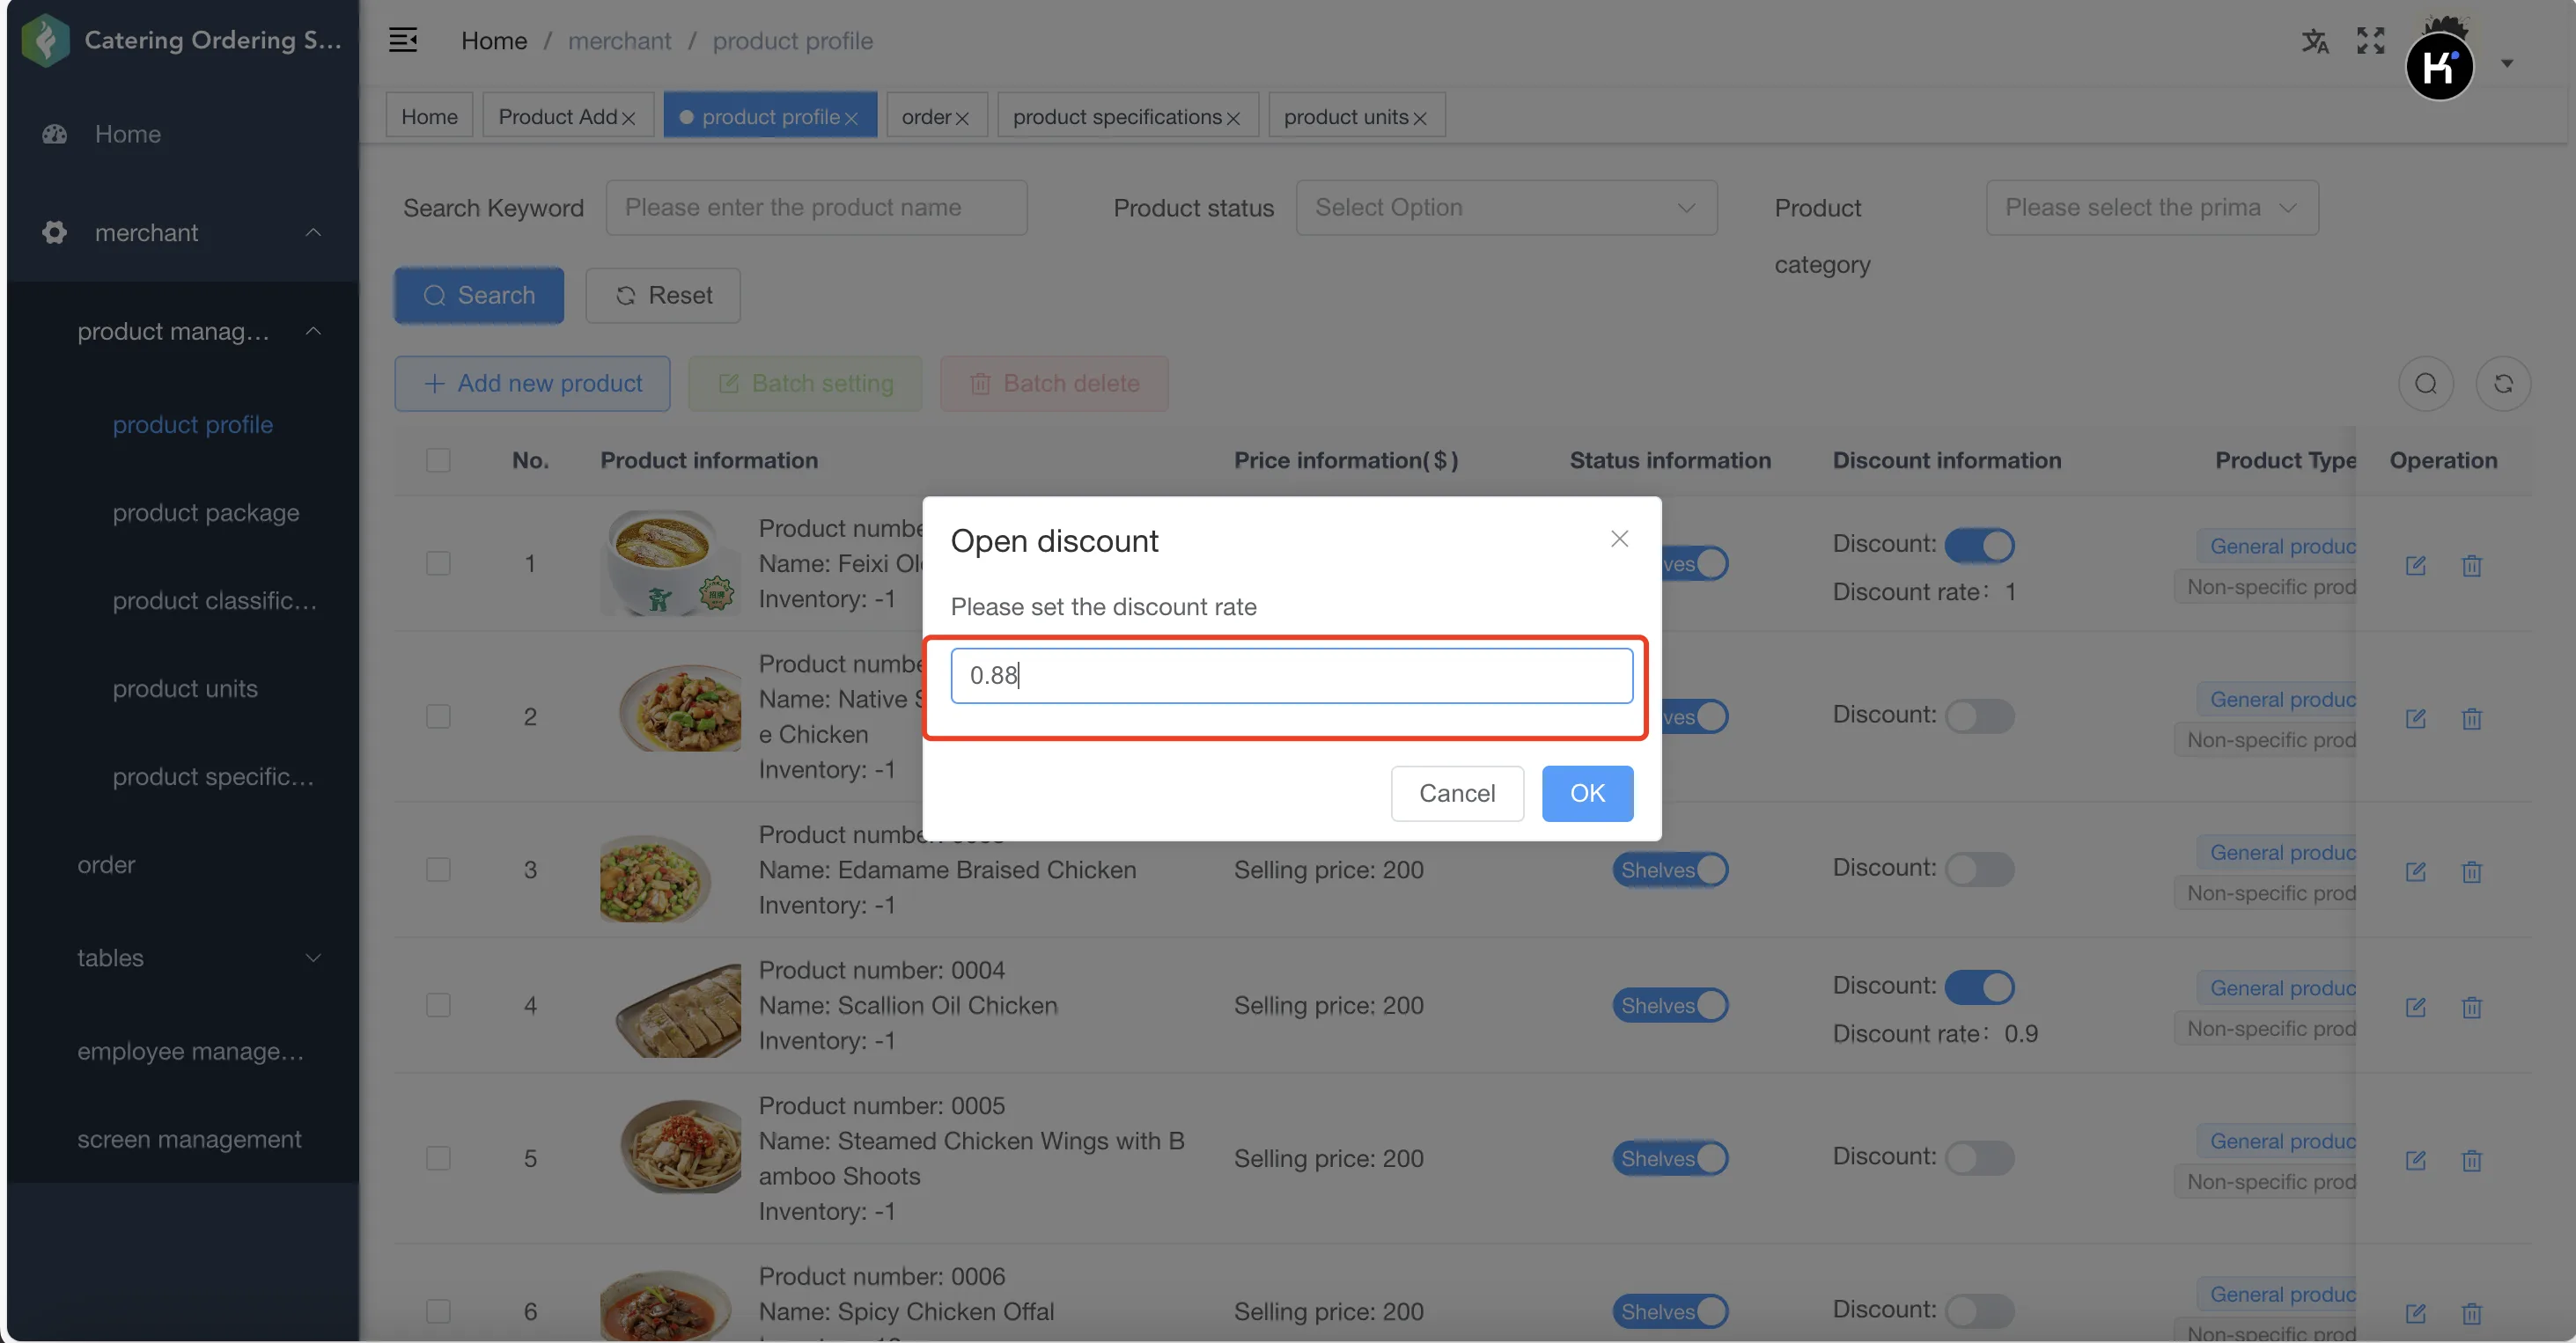
Task: Check the select-all header checkbox
Action: pyautogui.click(x=438, y=461)
